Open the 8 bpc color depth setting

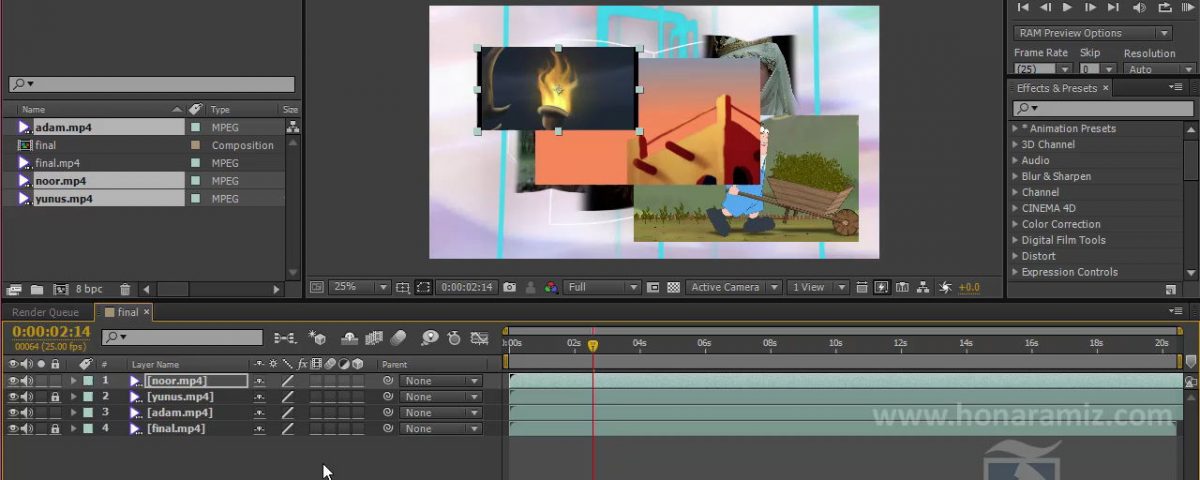[89, 289]
